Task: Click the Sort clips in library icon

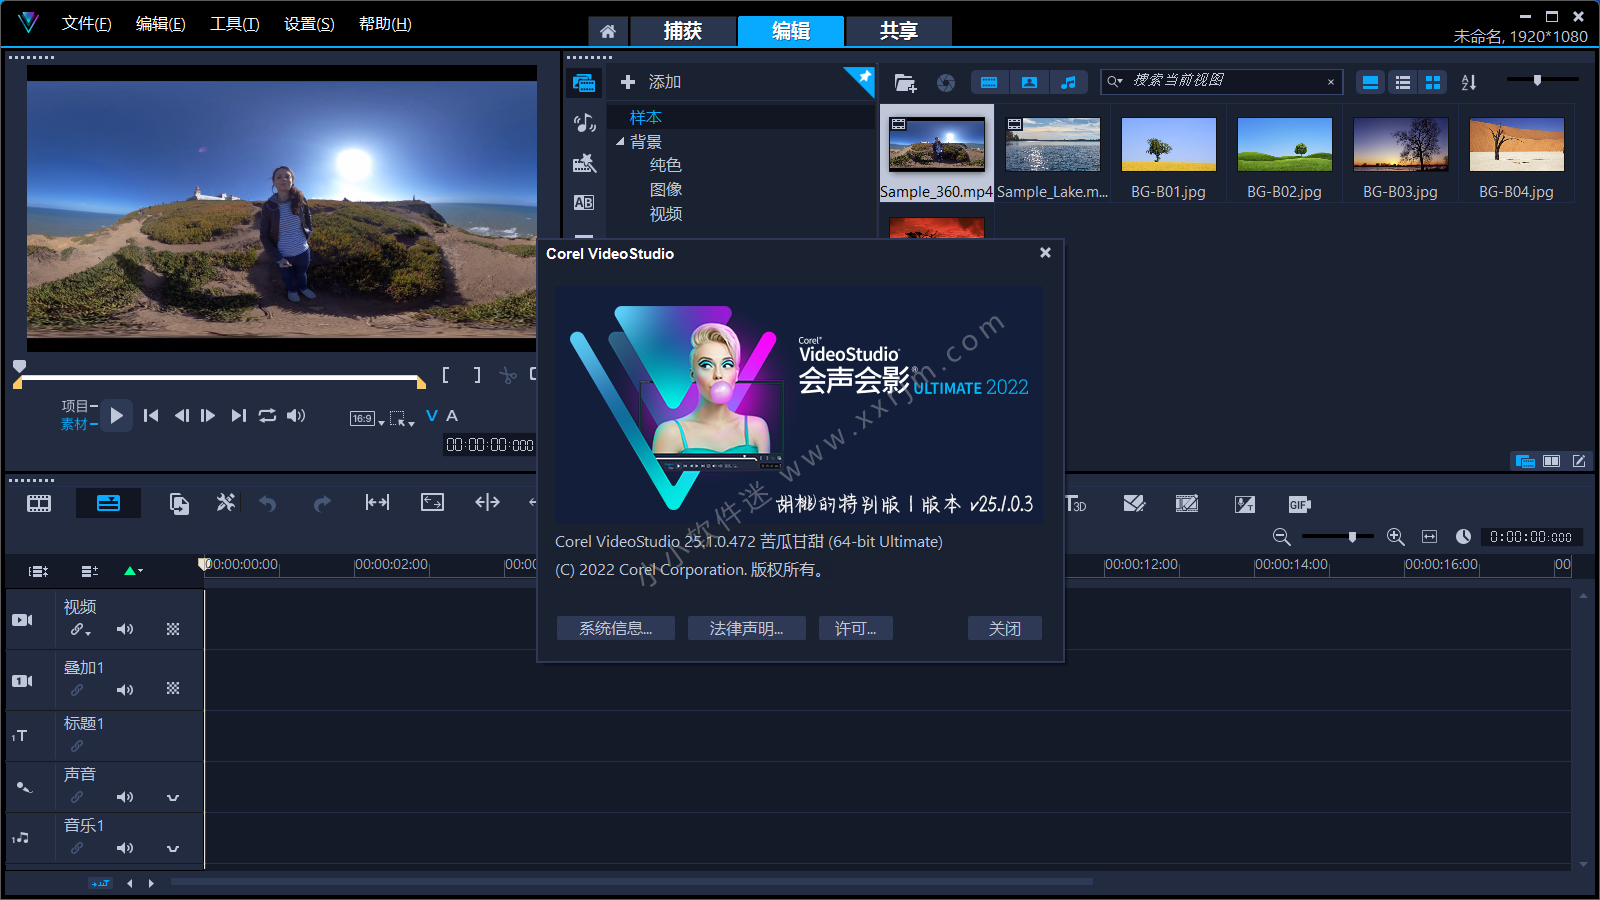Action: pyautogui.click(x=1468, y=83)
